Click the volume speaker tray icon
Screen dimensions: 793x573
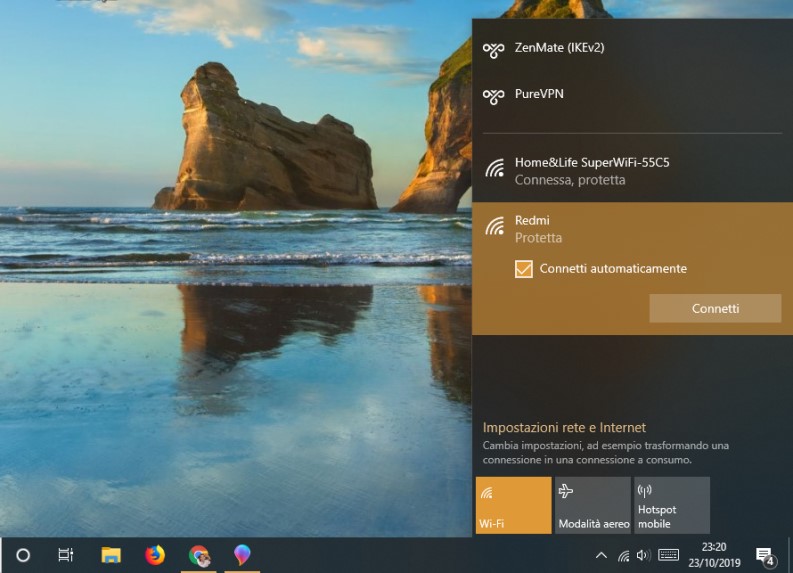pyautogui.click(x=643, y=555)
